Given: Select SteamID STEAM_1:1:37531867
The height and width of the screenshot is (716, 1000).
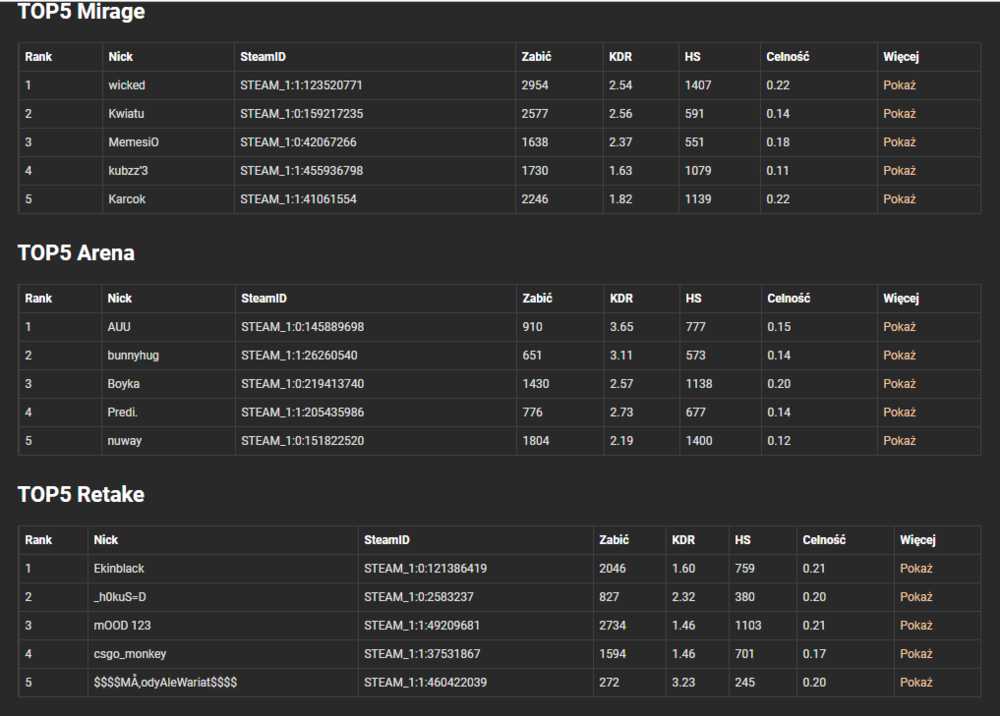Looking at the screenshot, I should tap(422, 654).
